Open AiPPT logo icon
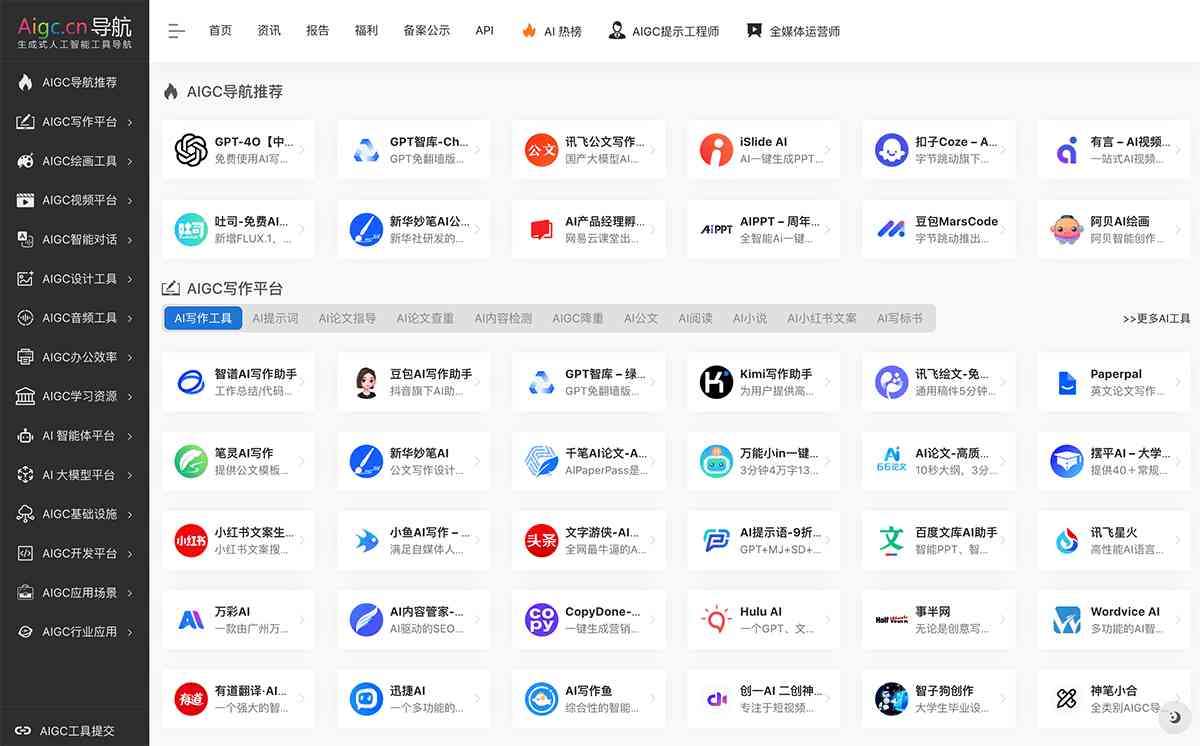Image resolution: width=1200 pixels, height=746 pixels. pyautogui.click(x=716, y=229)
